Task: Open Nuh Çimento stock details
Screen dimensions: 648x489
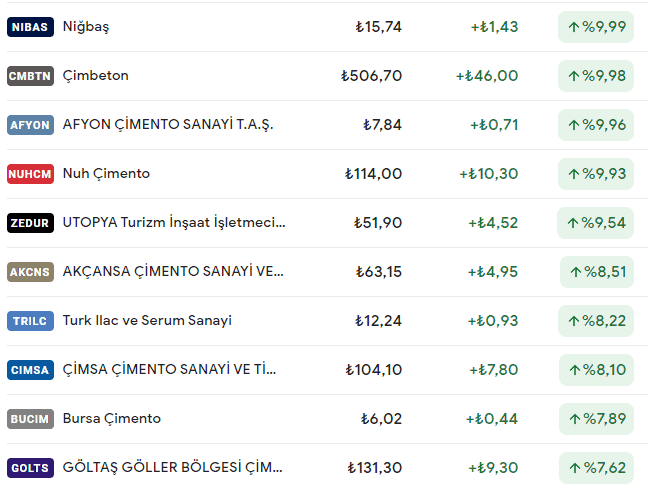Action: coord(106,174)
